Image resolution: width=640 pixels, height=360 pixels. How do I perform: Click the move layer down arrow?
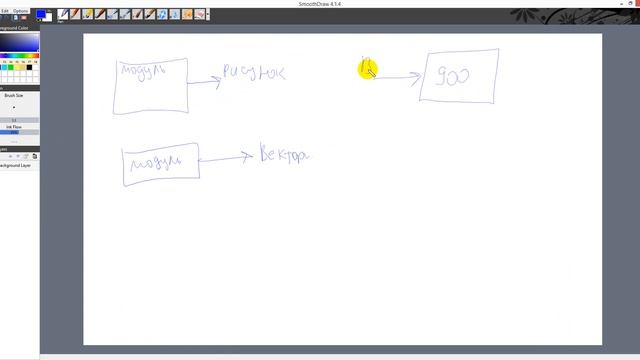tap(18, 156)
